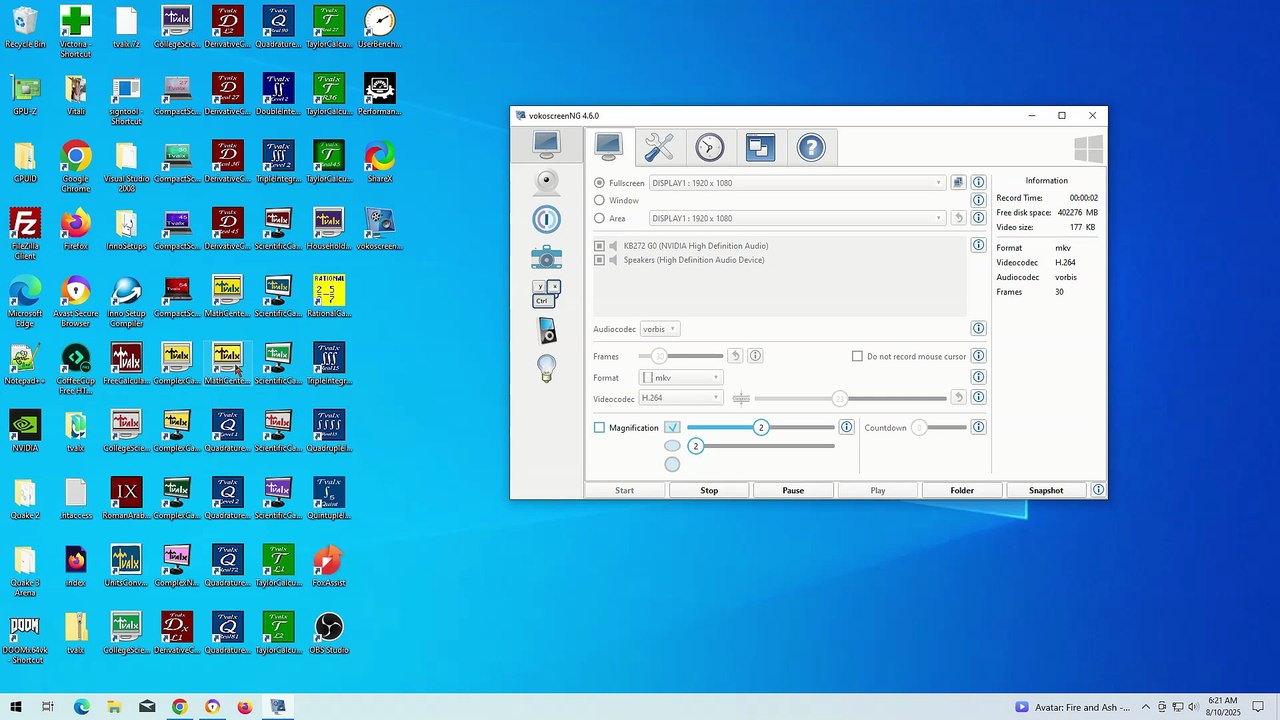
Task: Click the Magnification slider handle
Action: (x=761, y=427)
